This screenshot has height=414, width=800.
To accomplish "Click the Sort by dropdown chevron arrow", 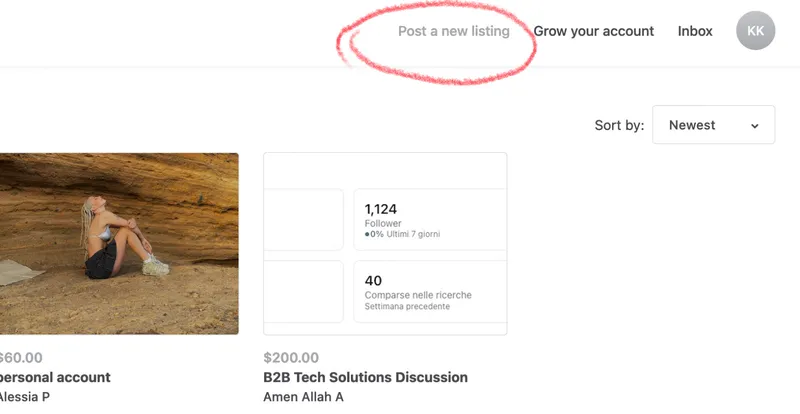I will point(754,126).
